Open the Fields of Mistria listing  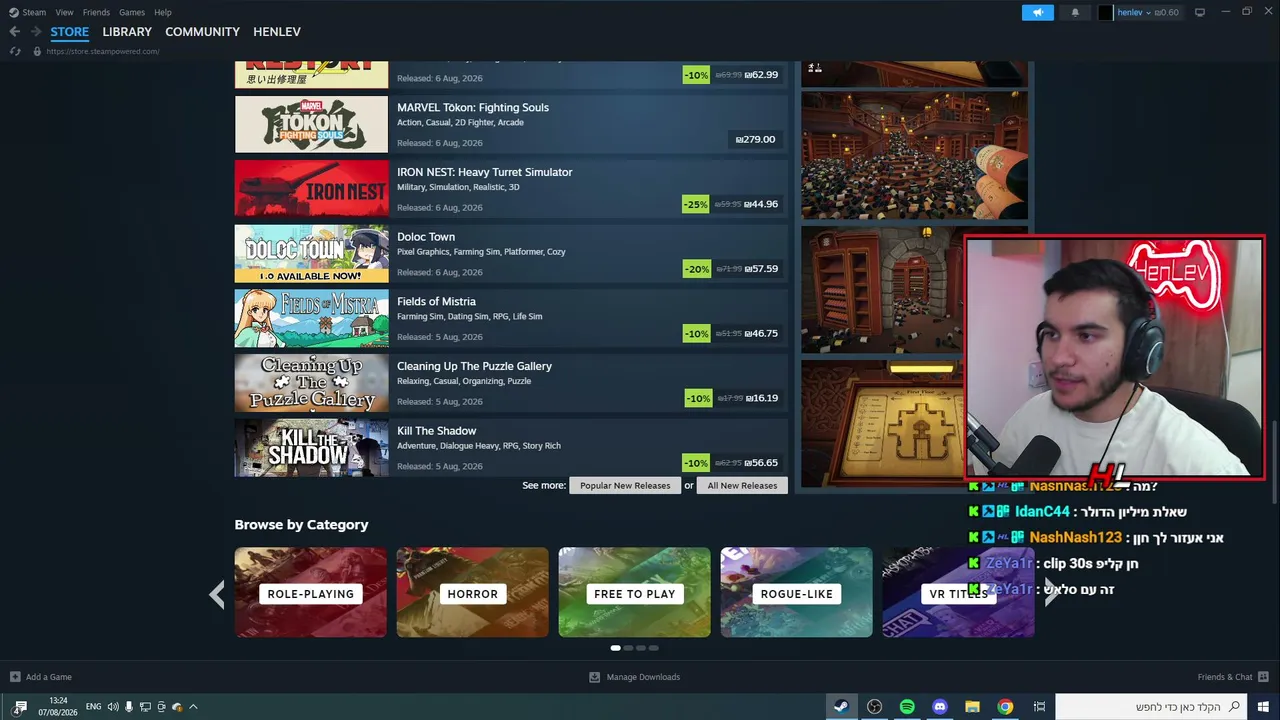[x=511, y=318]
